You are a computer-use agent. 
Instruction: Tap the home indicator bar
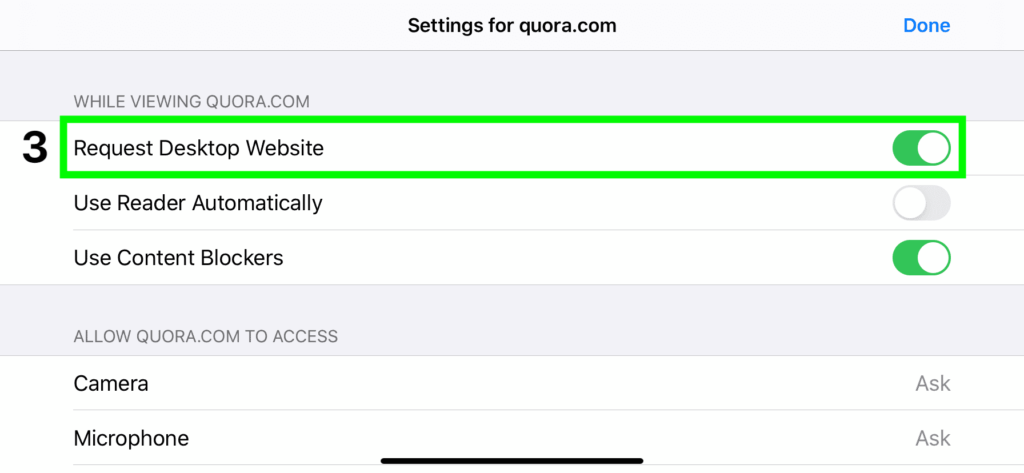click(512, 461)
